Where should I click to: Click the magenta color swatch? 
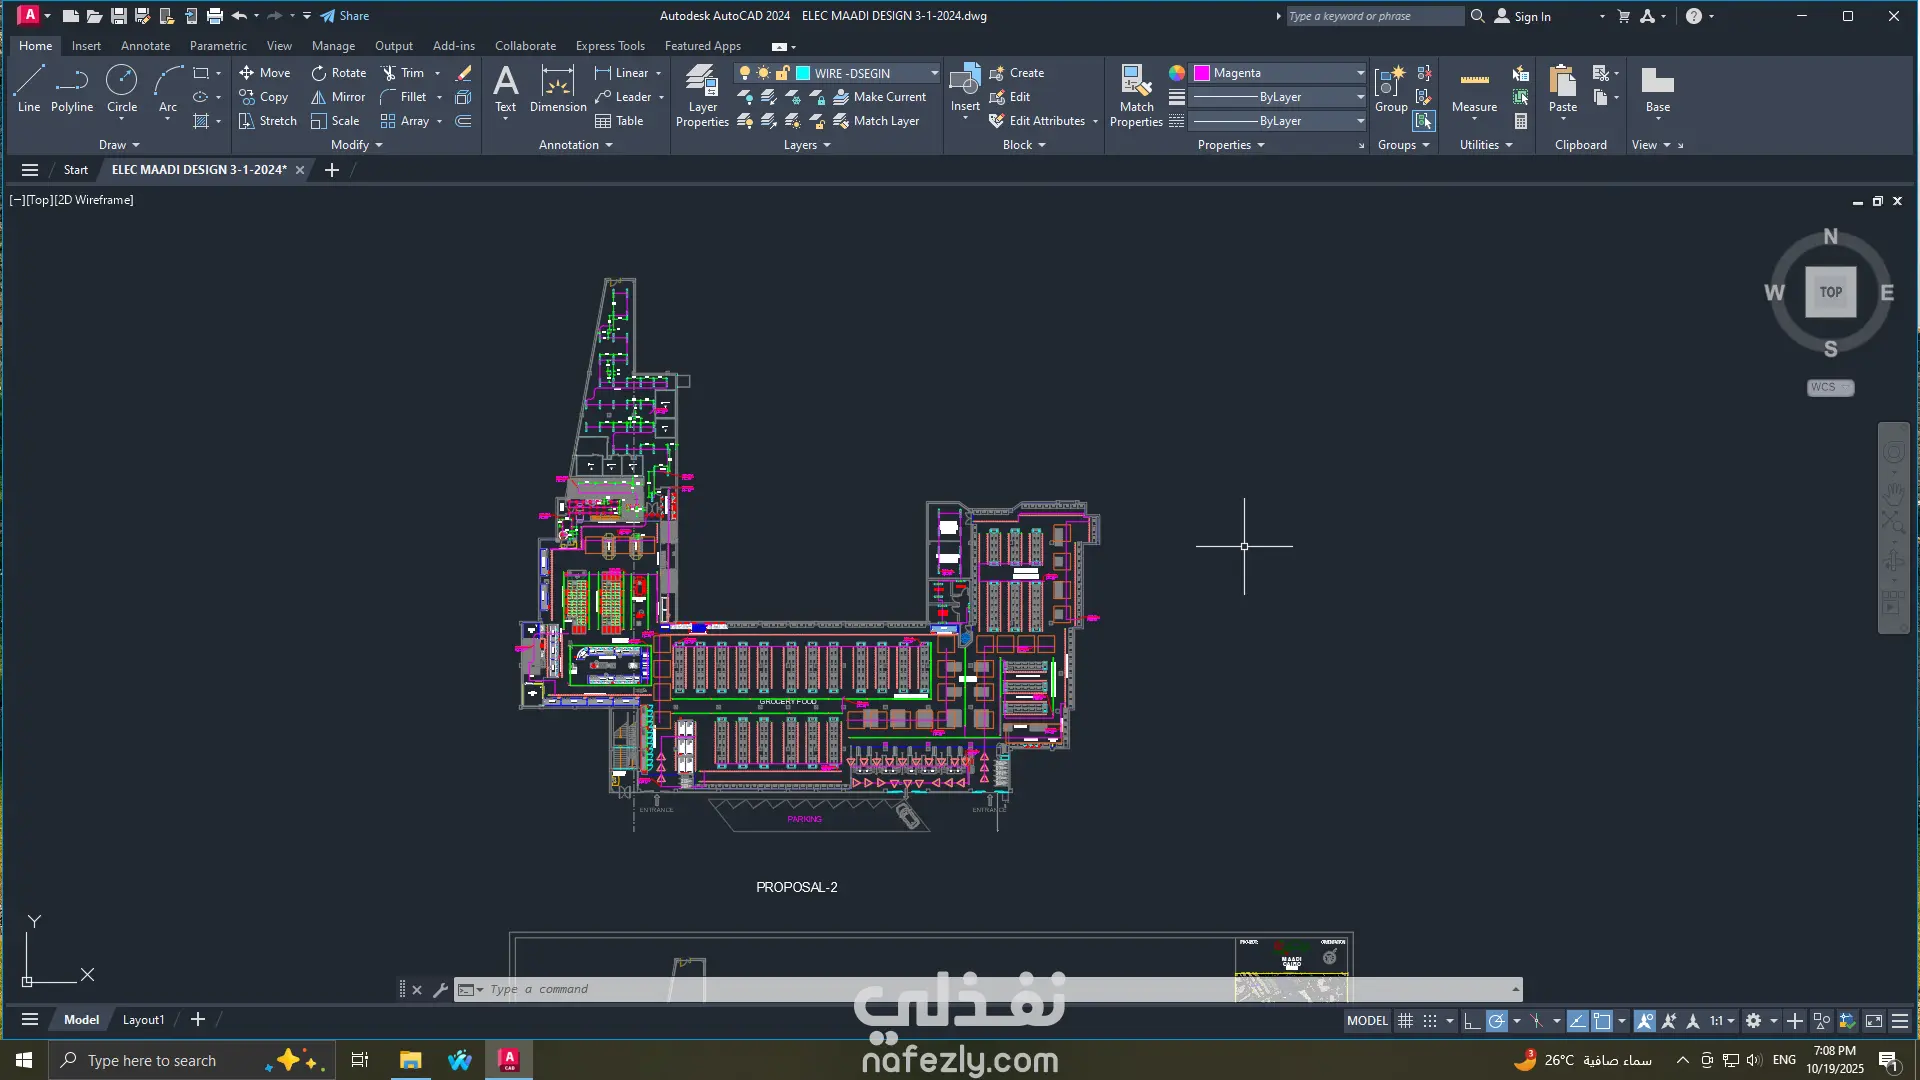pos(1202,73)
